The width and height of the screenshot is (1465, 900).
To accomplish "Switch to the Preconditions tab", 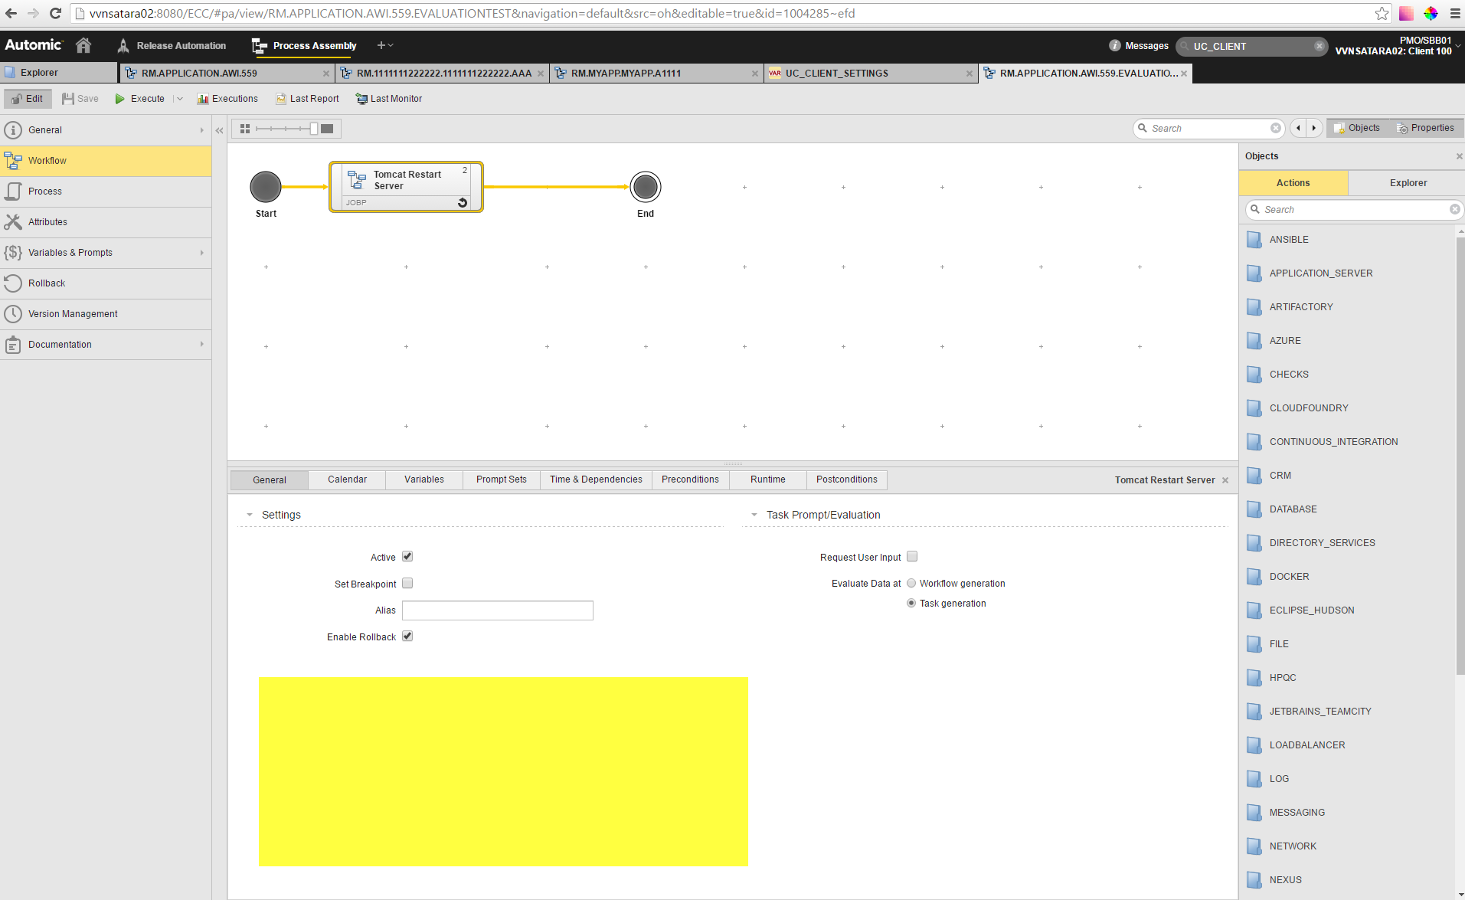I will [x=690, y=479].
